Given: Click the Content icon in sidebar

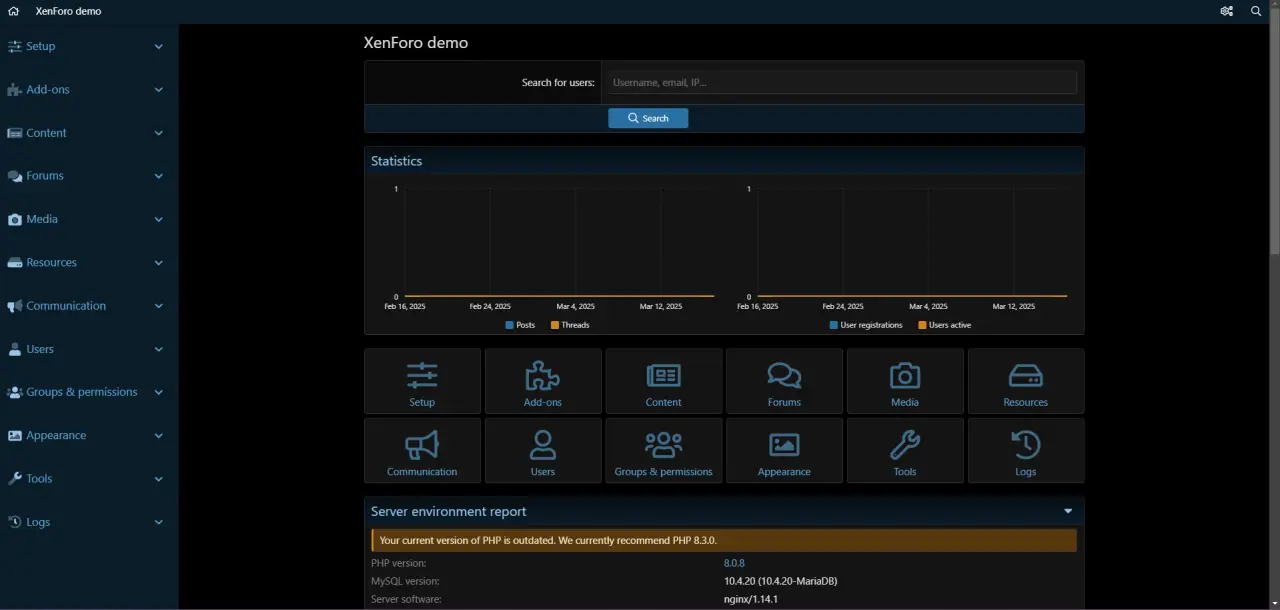Looking at the screenshot, I should 14,133.
